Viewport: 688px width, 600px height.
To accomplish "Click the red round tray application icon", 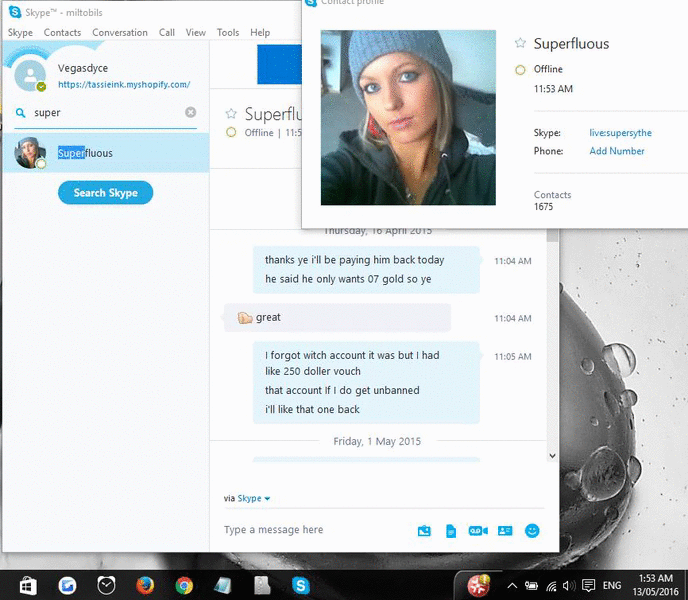I will 478,586.
